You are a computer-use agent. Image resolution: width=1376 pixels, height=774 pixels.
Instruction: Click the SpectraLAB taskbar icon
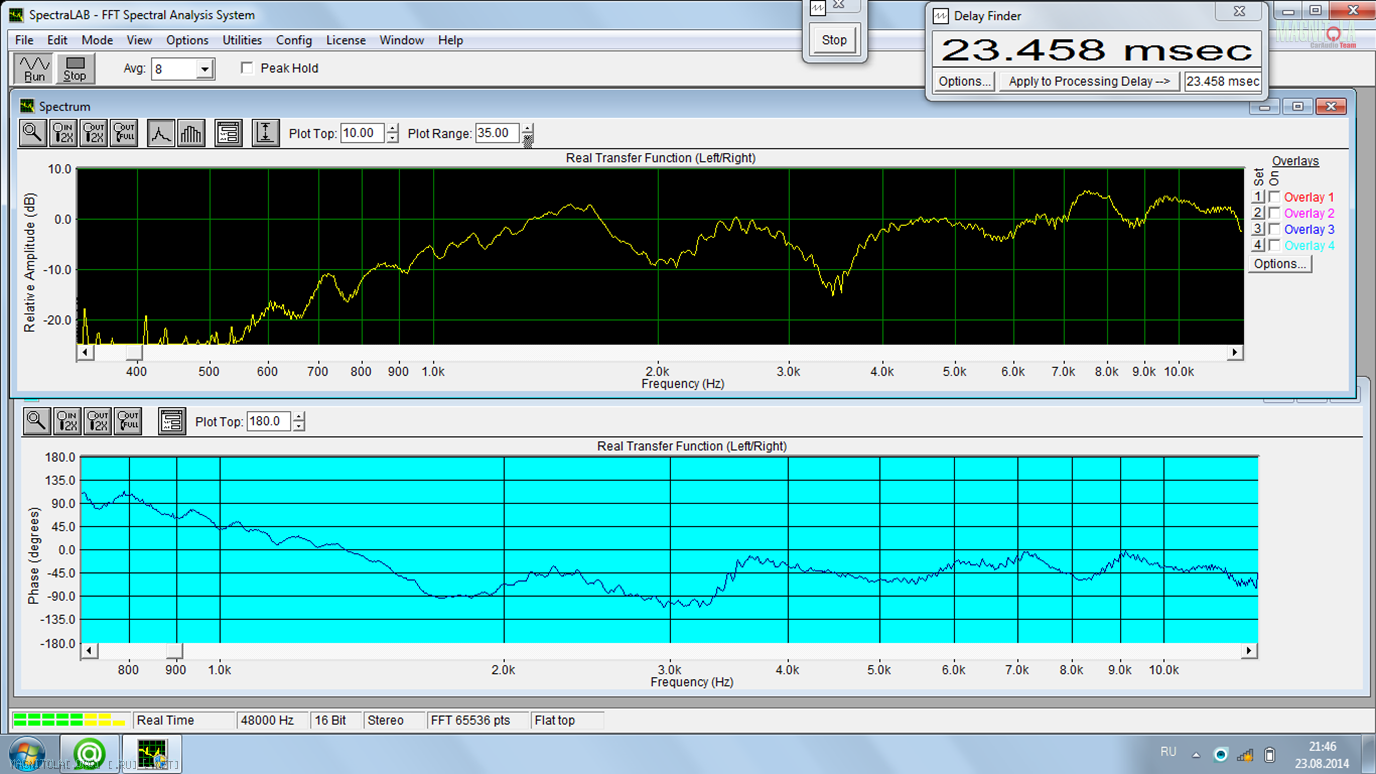pos(152,753)
